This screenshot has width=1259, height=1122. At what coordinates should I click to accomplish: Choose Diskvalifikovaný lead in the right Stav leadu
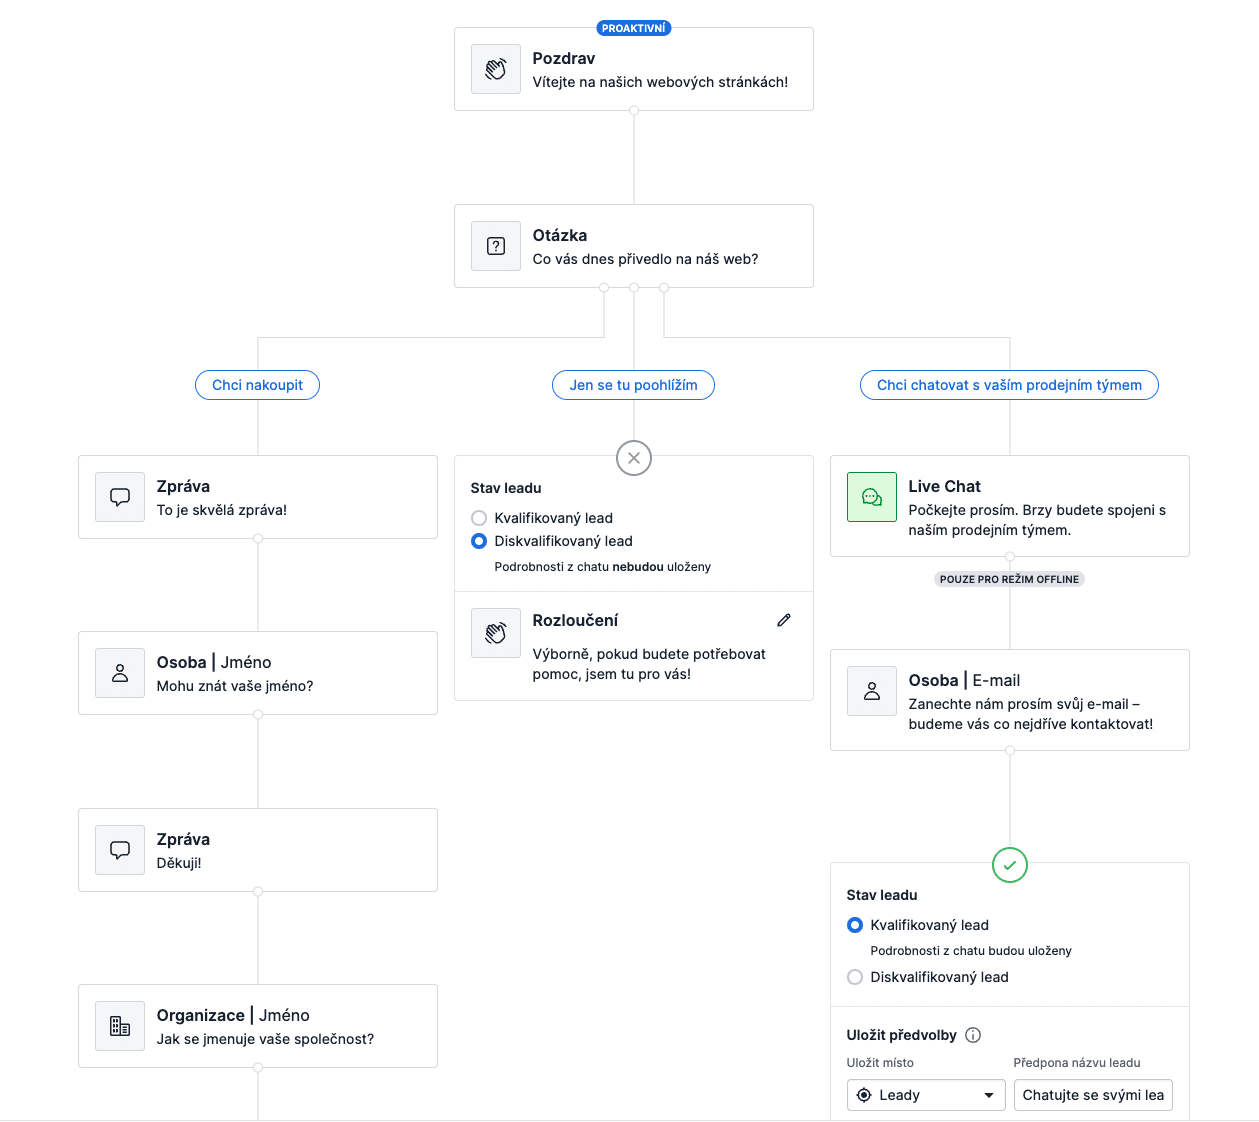[855, 977]
